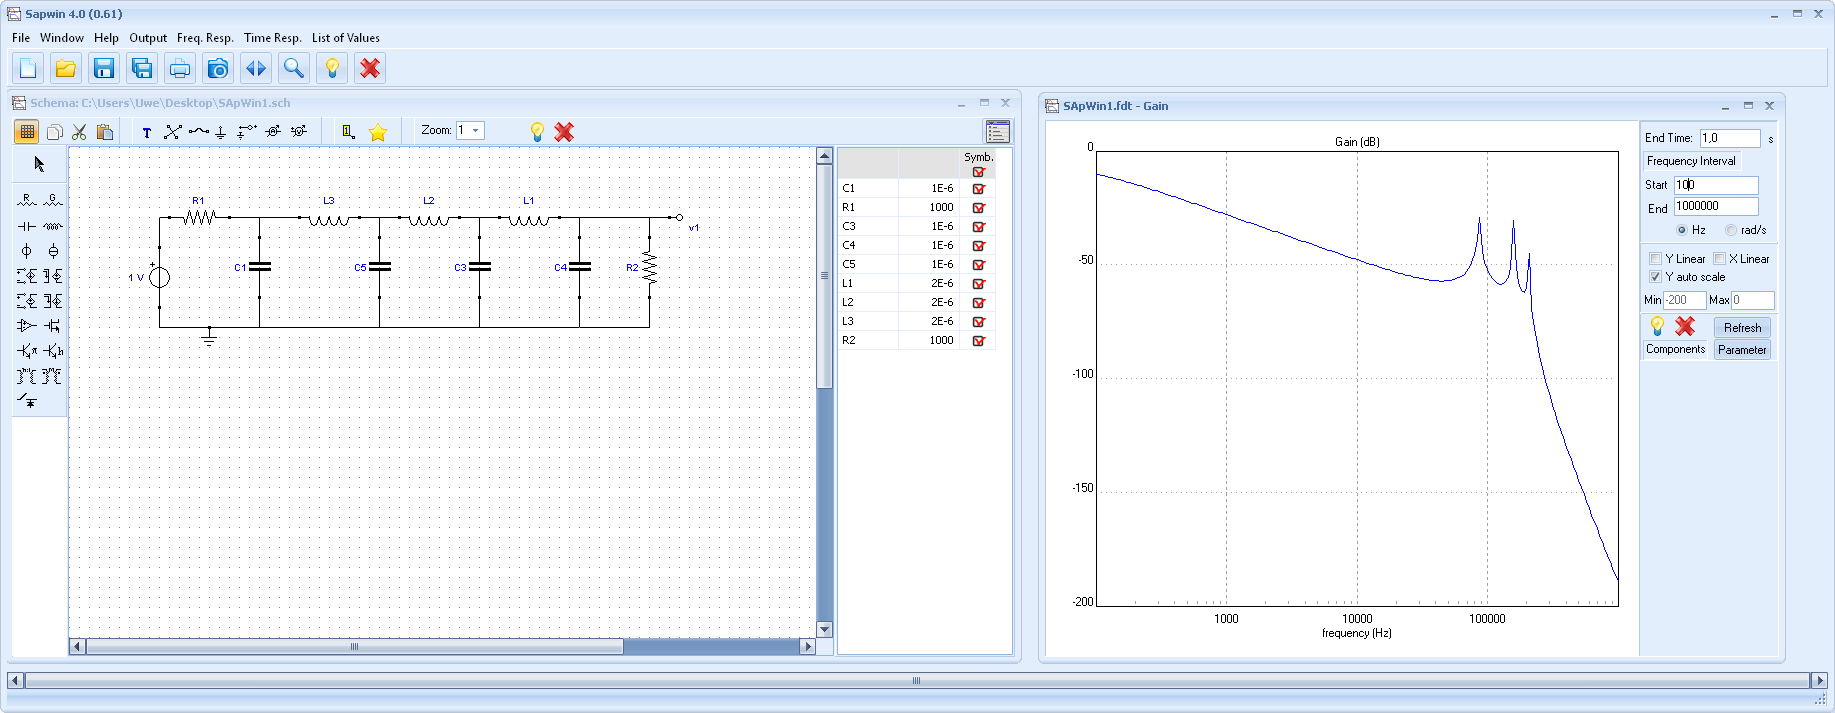Screen dimensions: 1835x713
Task: Take a snapshot with the camera icon
Action: click(218, 68)
